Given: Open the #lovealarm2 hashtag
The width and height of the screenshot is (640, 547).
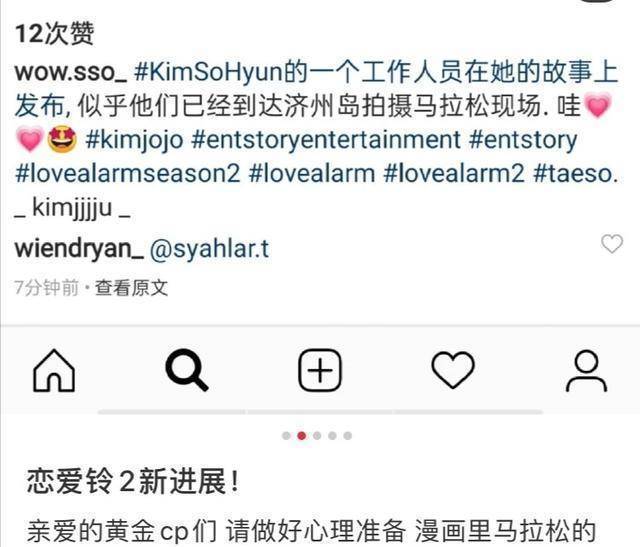Looking at the screenshot, I should click(x=454, y=173).
